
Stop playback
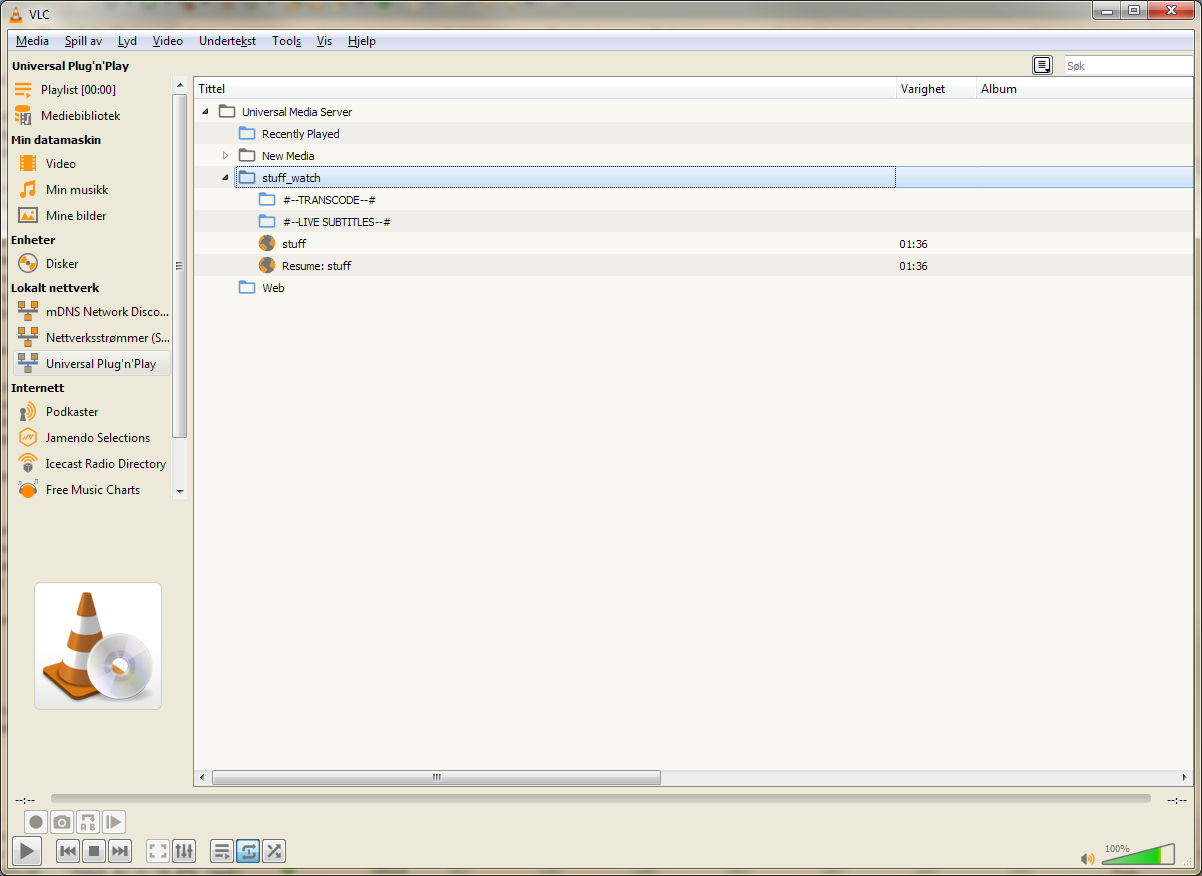click(x=94, y=852)
